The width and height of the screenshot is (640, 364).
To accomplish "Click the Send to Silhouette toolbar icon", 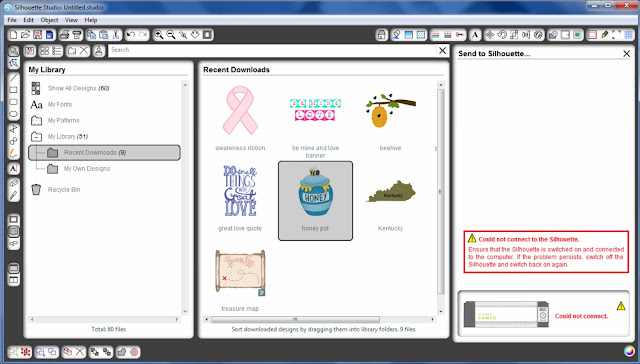I will tap(77, 35).
